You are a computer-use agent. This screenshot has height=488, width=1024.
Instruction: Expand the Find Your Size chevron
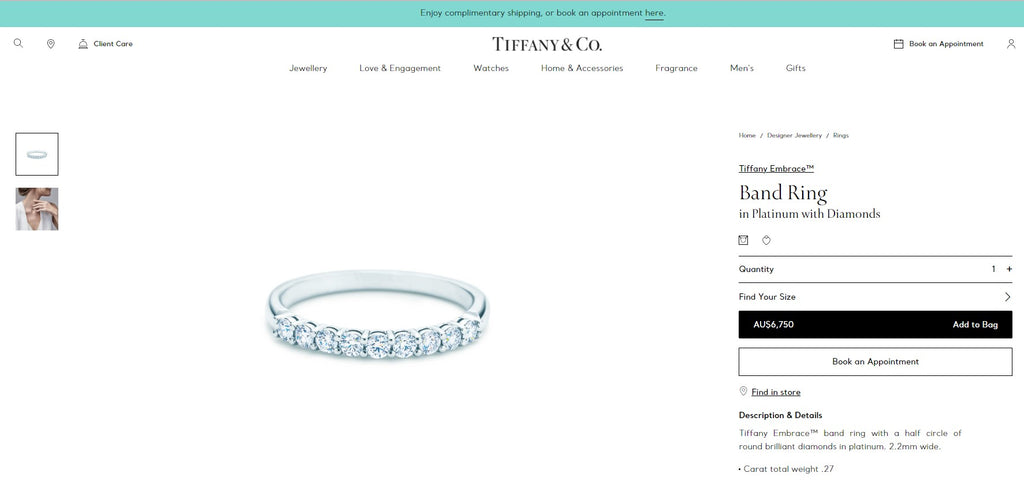(x=1008, y=297)
